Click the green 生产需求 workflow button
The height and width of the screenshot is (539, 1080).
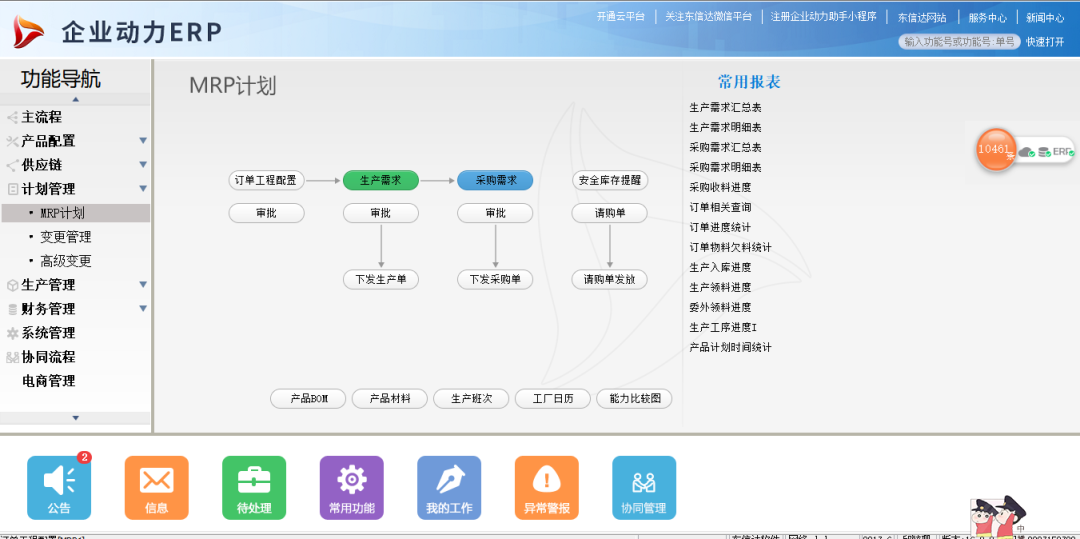[x=380, y=181]
